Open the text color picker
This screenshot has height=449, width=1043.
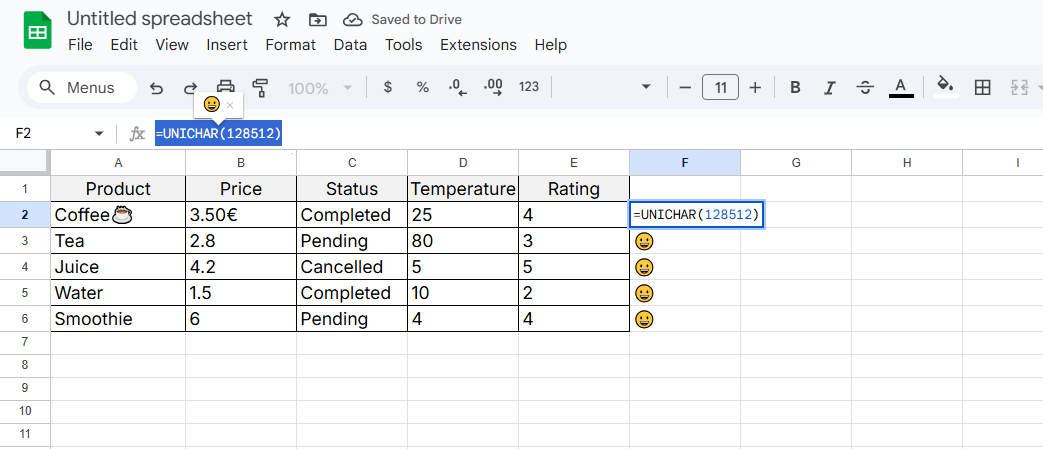901,88
